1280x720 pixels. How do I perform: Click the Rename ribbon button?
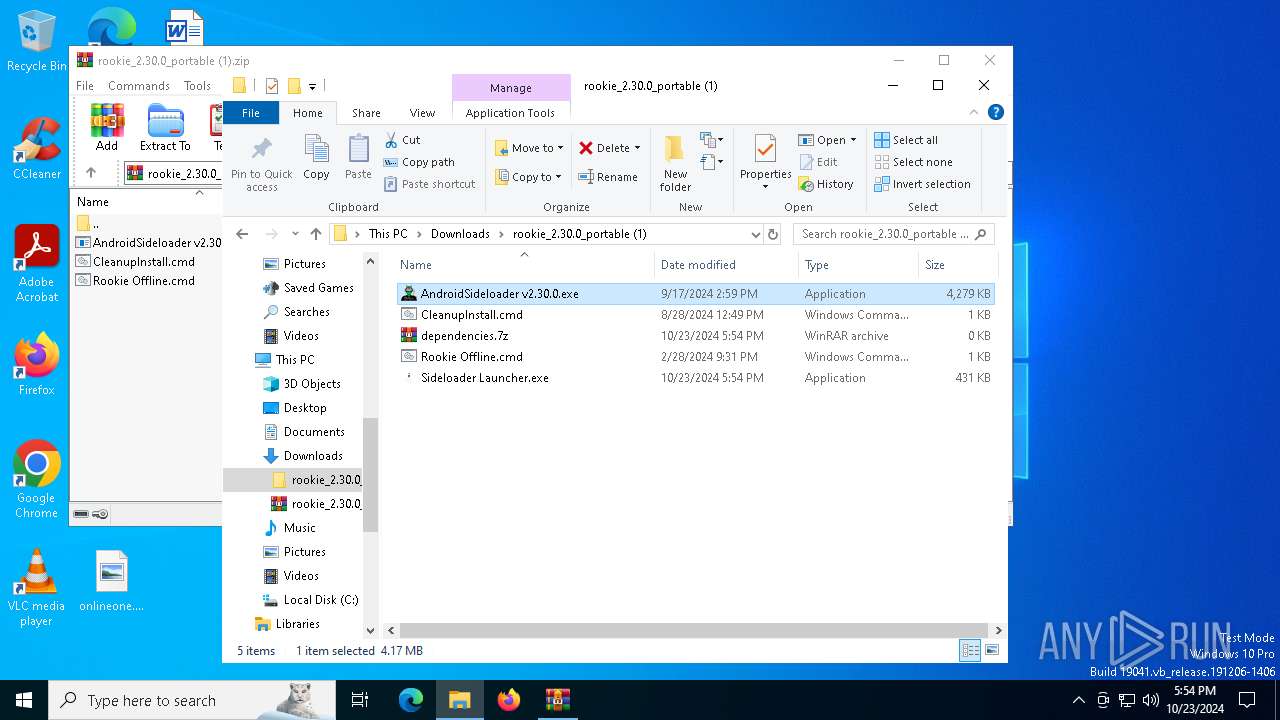click(608, 177)
